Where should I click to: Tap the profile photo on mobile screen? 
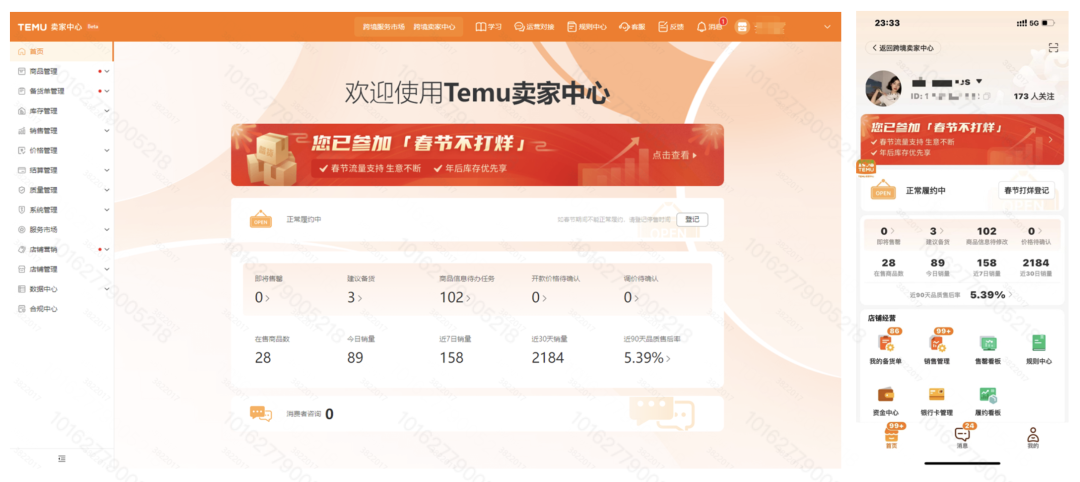click(x=884, y=88)
